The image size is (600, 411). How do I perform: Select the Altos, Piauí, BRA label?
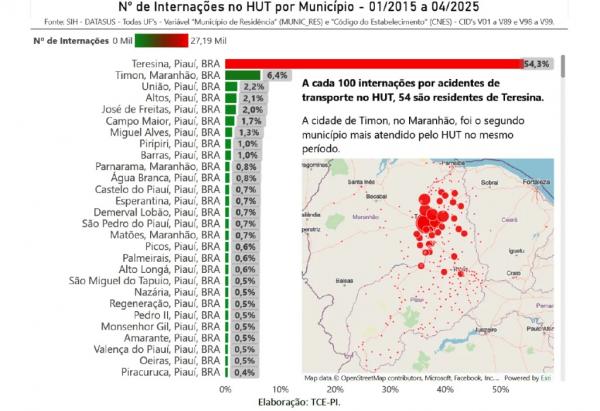tap(183, 98)
